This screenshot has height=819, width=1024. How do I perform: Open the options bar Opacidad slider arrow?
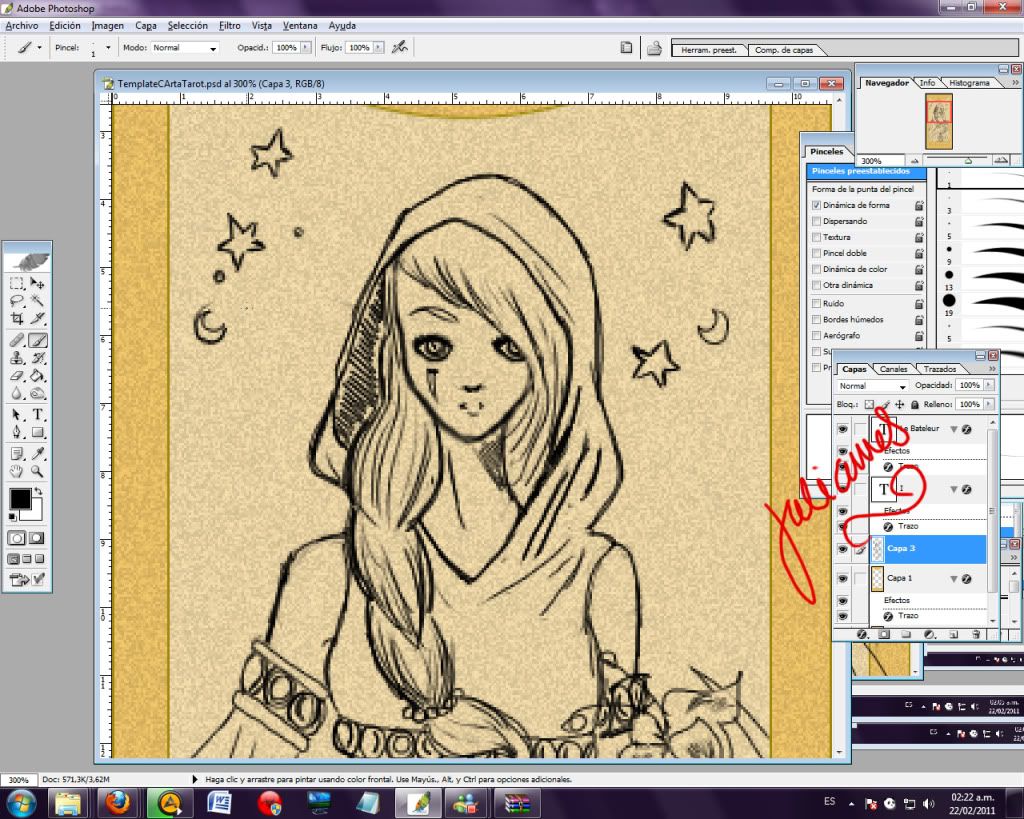pos(306,48)
